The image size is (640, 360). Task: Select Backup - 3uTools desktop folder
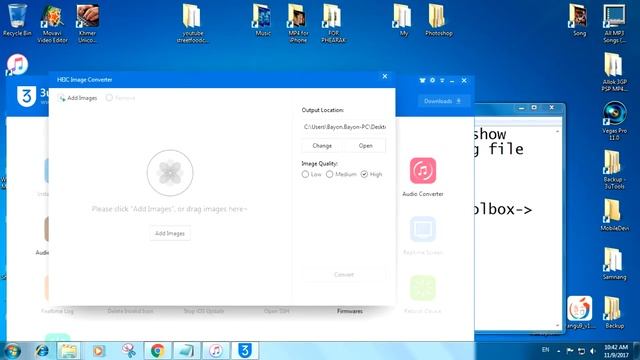pos(614,169)
